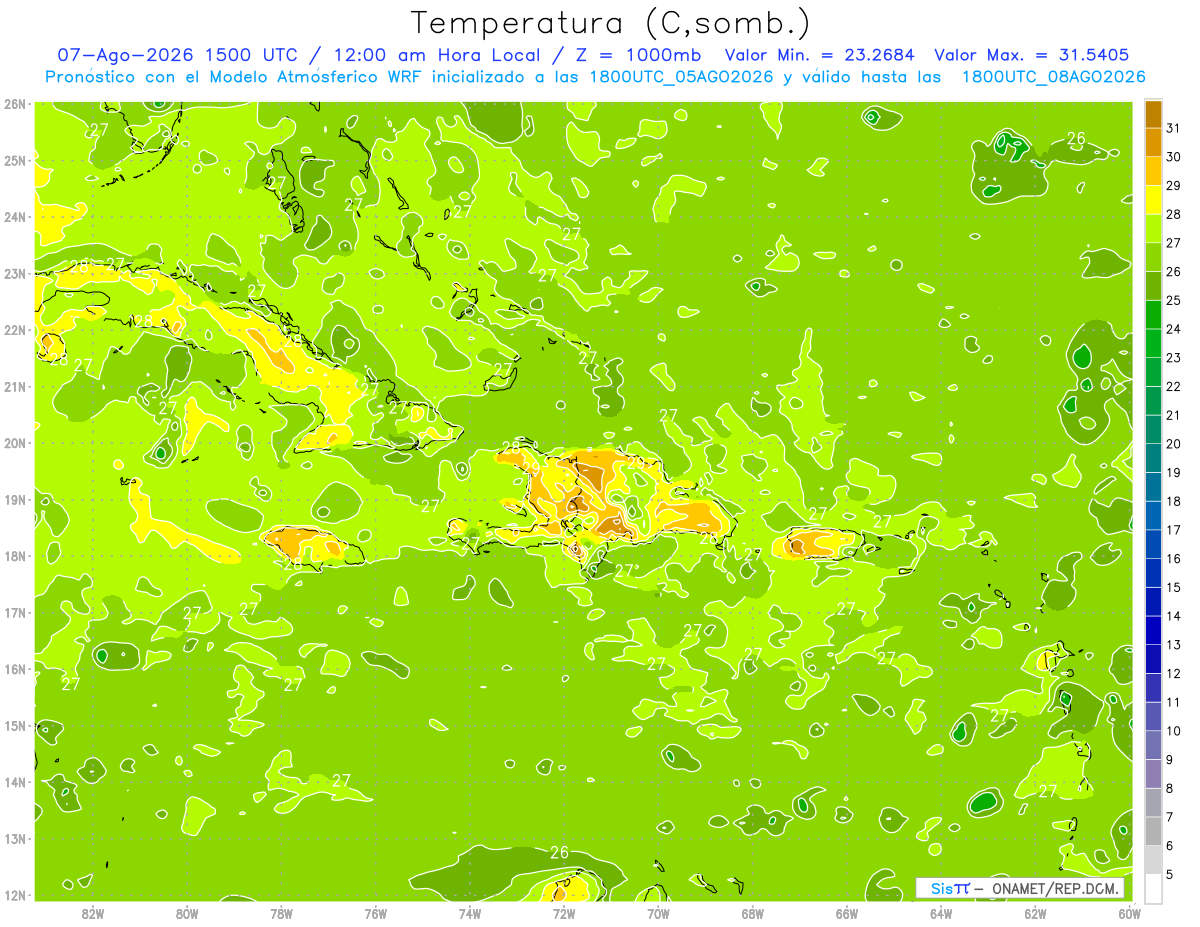1200x927 pixels.
Task: Click the 70W longitude axis label
Action: 658,913
